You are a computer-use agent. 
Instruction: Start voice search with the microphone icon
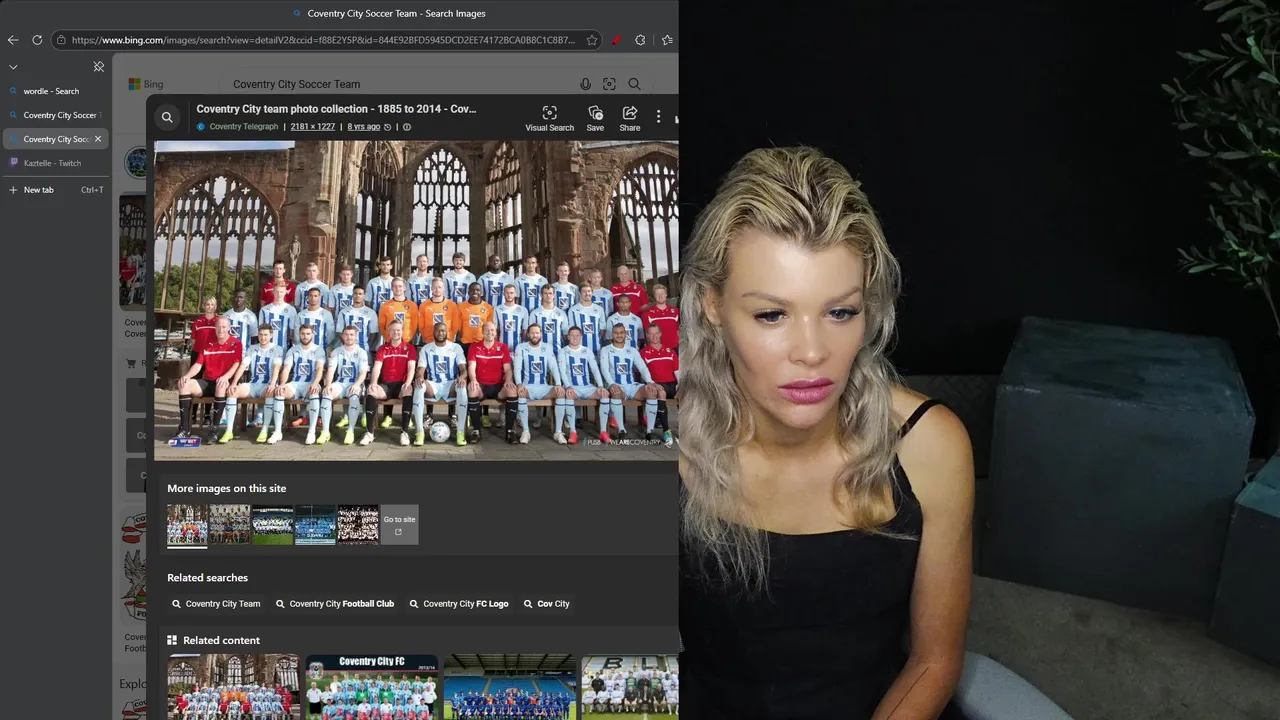[585, 84]
